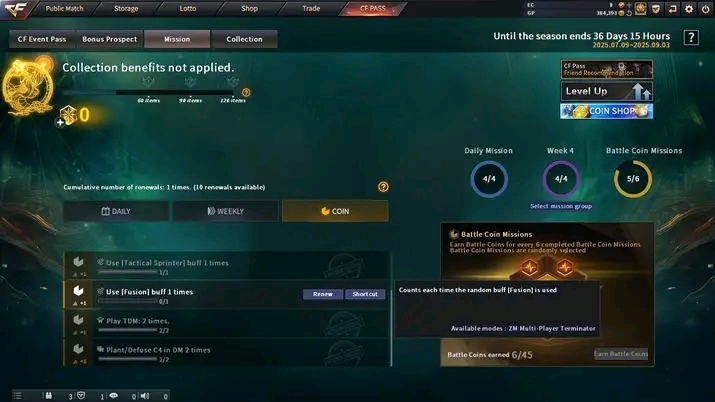Click the help icon beside the renewals counter

click(x=383, y=186)
